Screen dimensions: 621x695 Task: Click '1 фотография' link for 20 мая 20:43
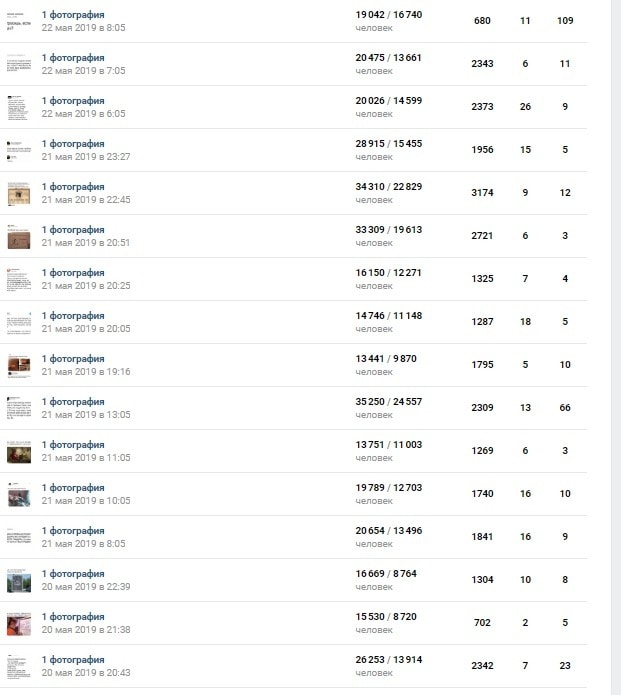(x=73, y=660)
